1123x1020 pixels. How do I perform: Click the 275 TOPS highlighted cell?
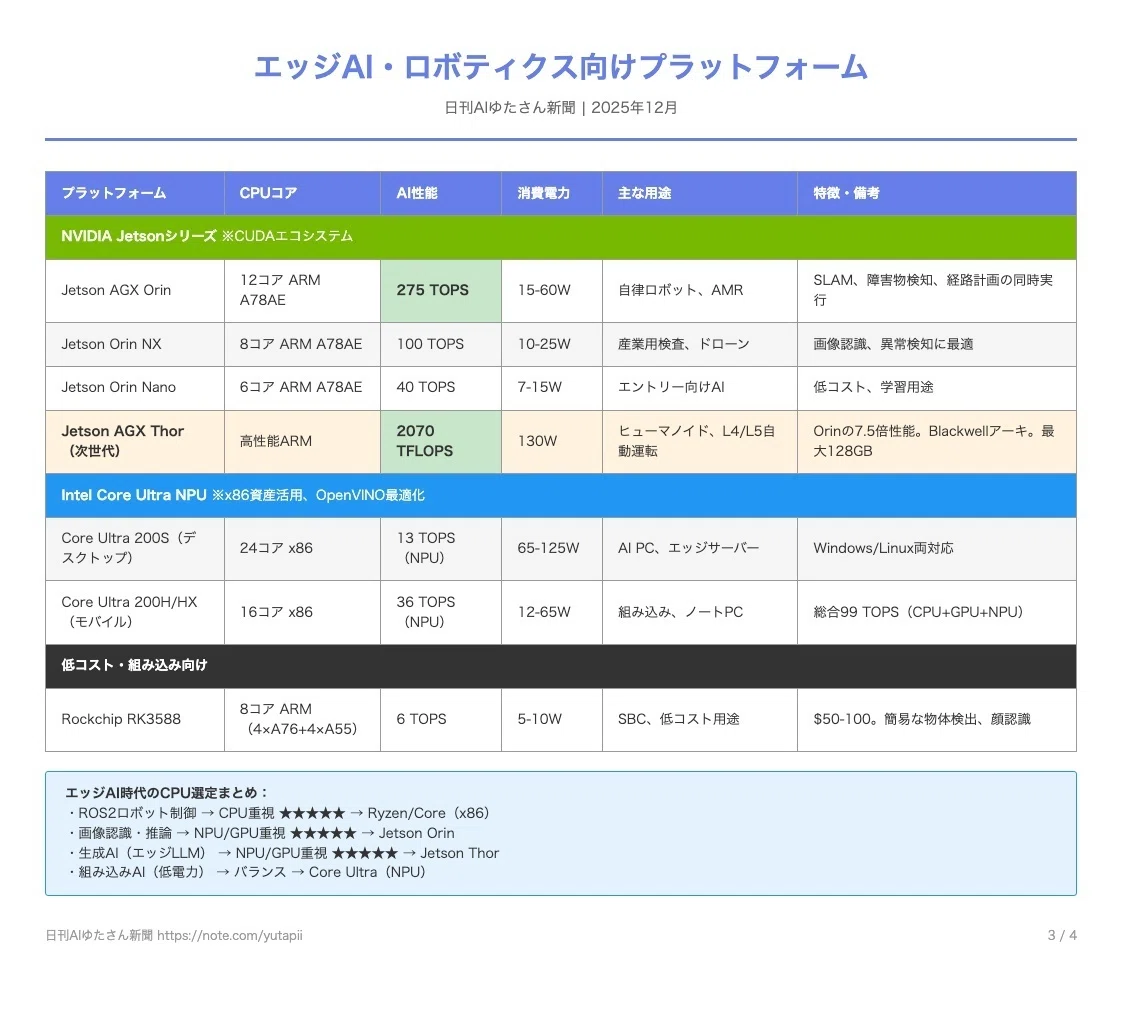(x=440, y=290)
